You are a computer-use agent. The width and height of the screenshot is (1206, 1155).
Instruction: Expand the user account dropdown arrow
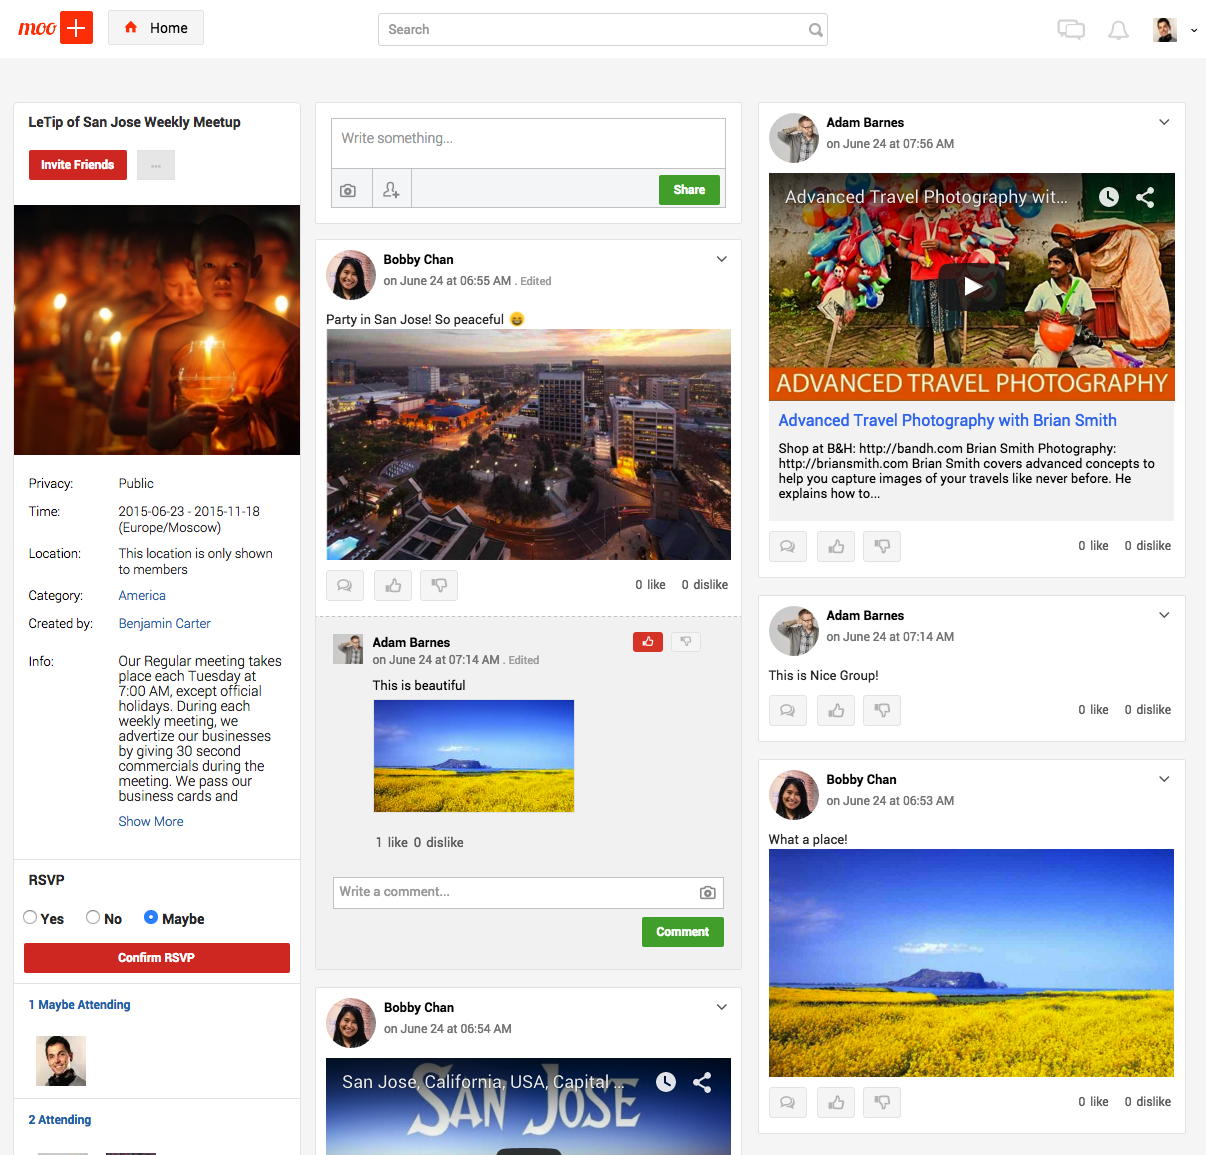pos(1194,30)
